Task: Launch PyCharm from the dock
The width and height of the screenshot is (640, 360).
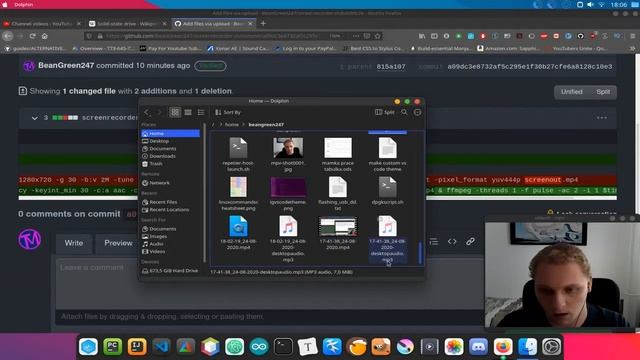Action: 113,347
